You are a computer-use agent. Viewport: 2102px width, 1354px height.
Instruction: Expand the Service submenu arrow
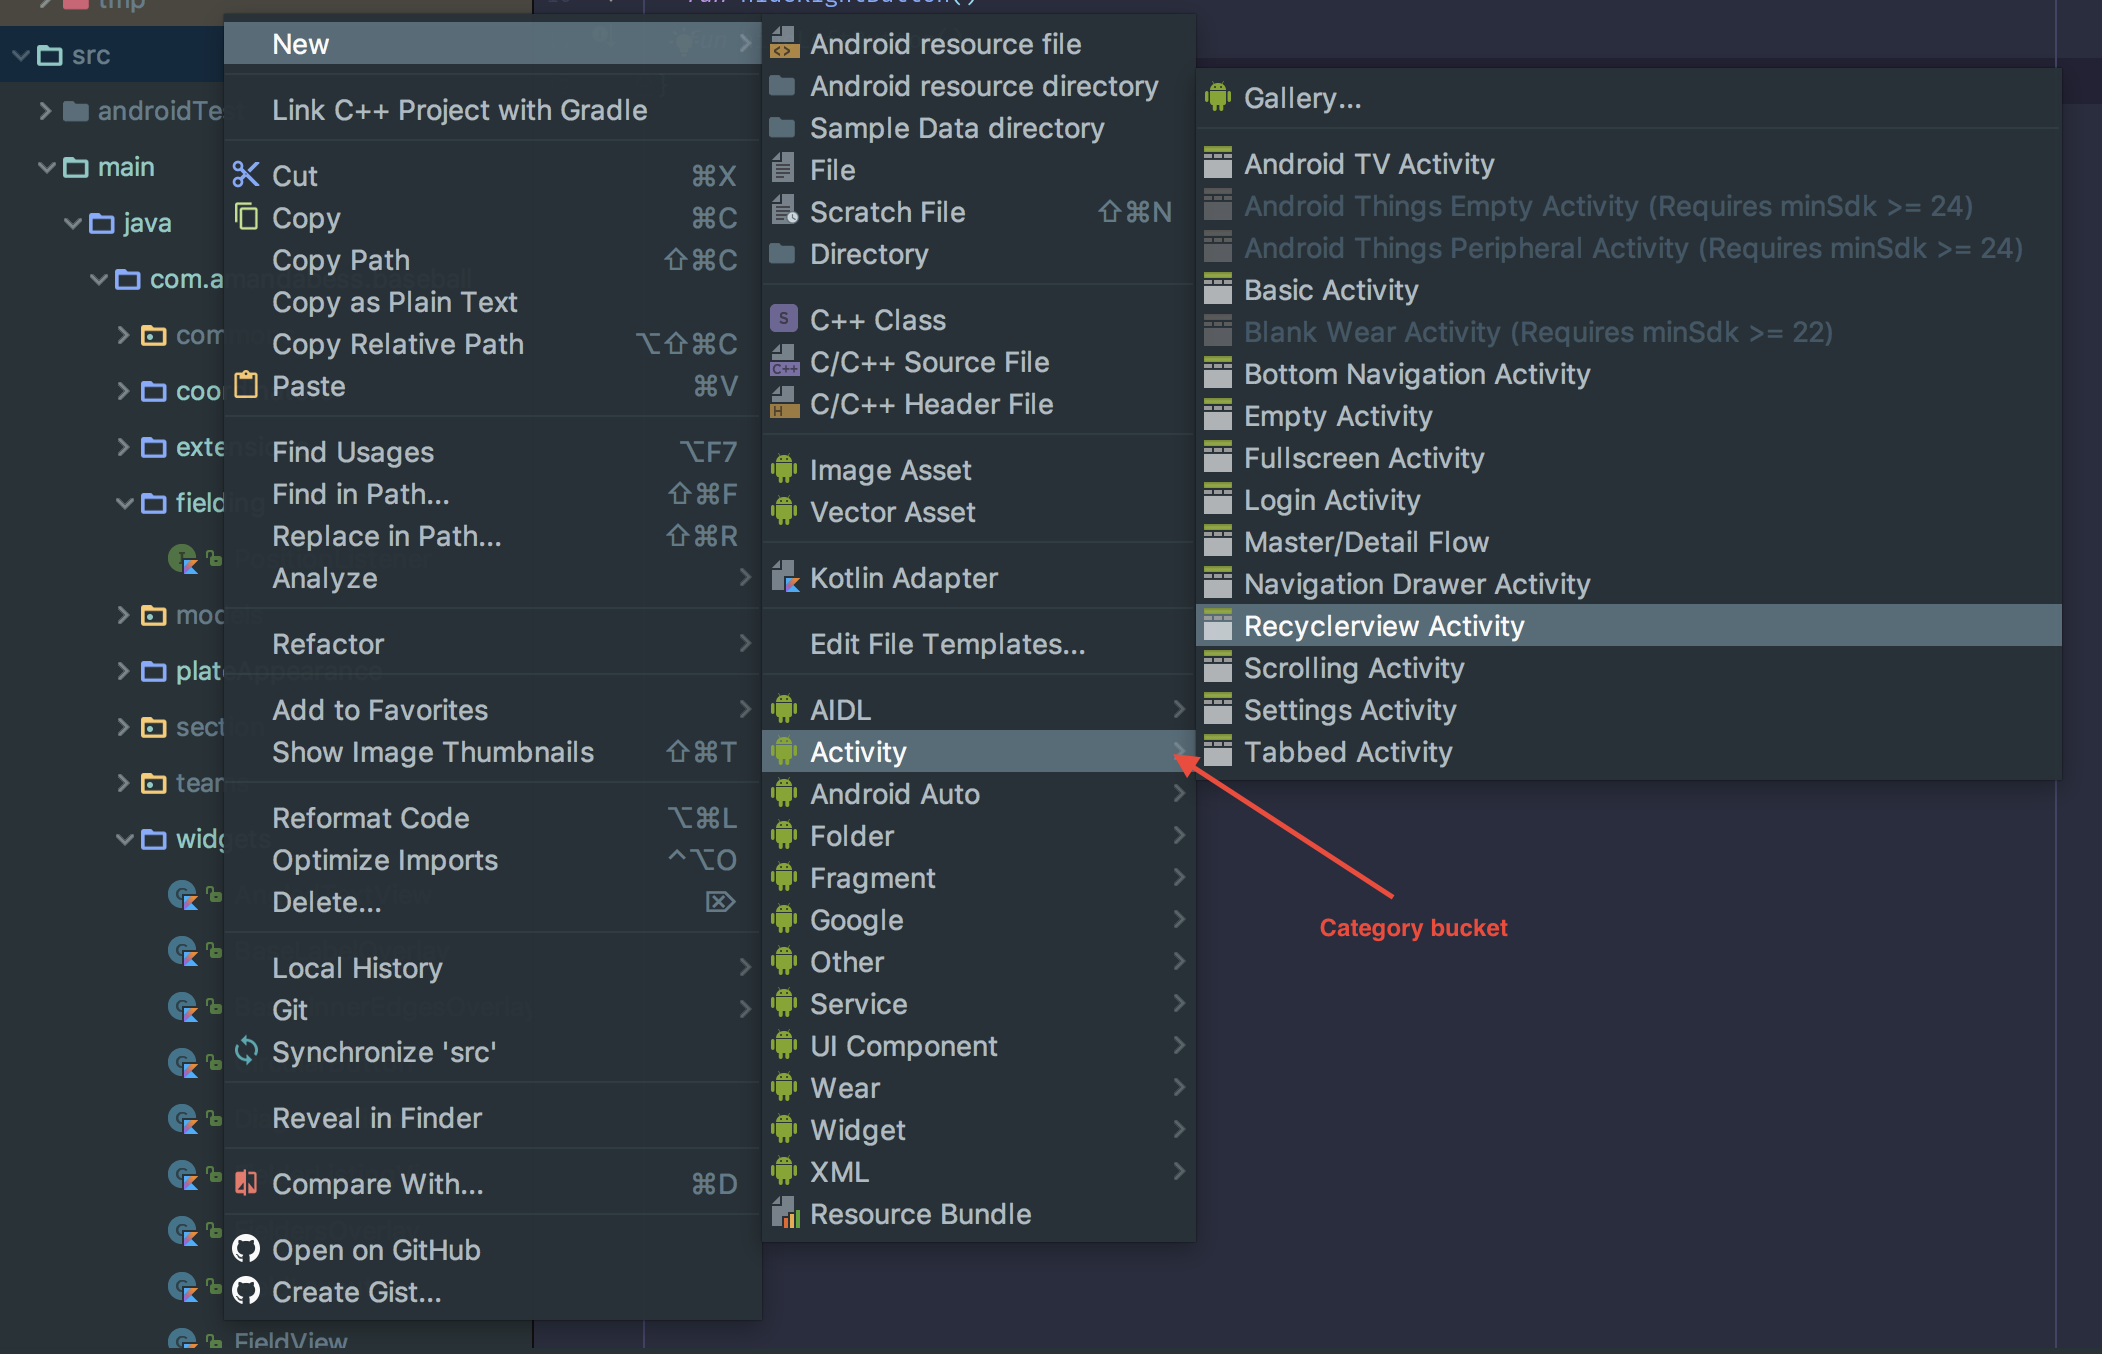pyautogui.click(x=1179, y=1003)
